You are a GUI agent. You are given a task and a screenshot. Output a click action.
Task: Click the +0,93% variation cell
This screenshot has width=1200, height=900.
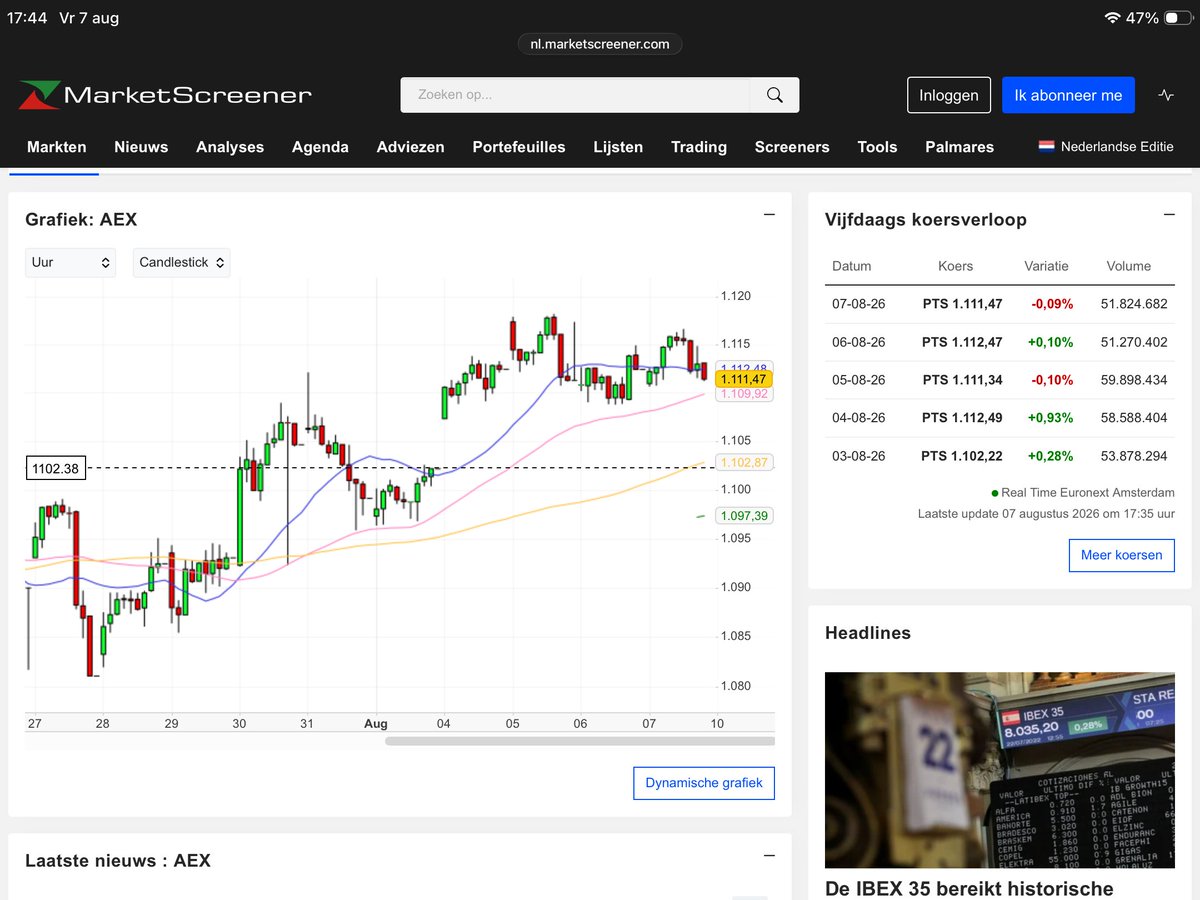1050,418
